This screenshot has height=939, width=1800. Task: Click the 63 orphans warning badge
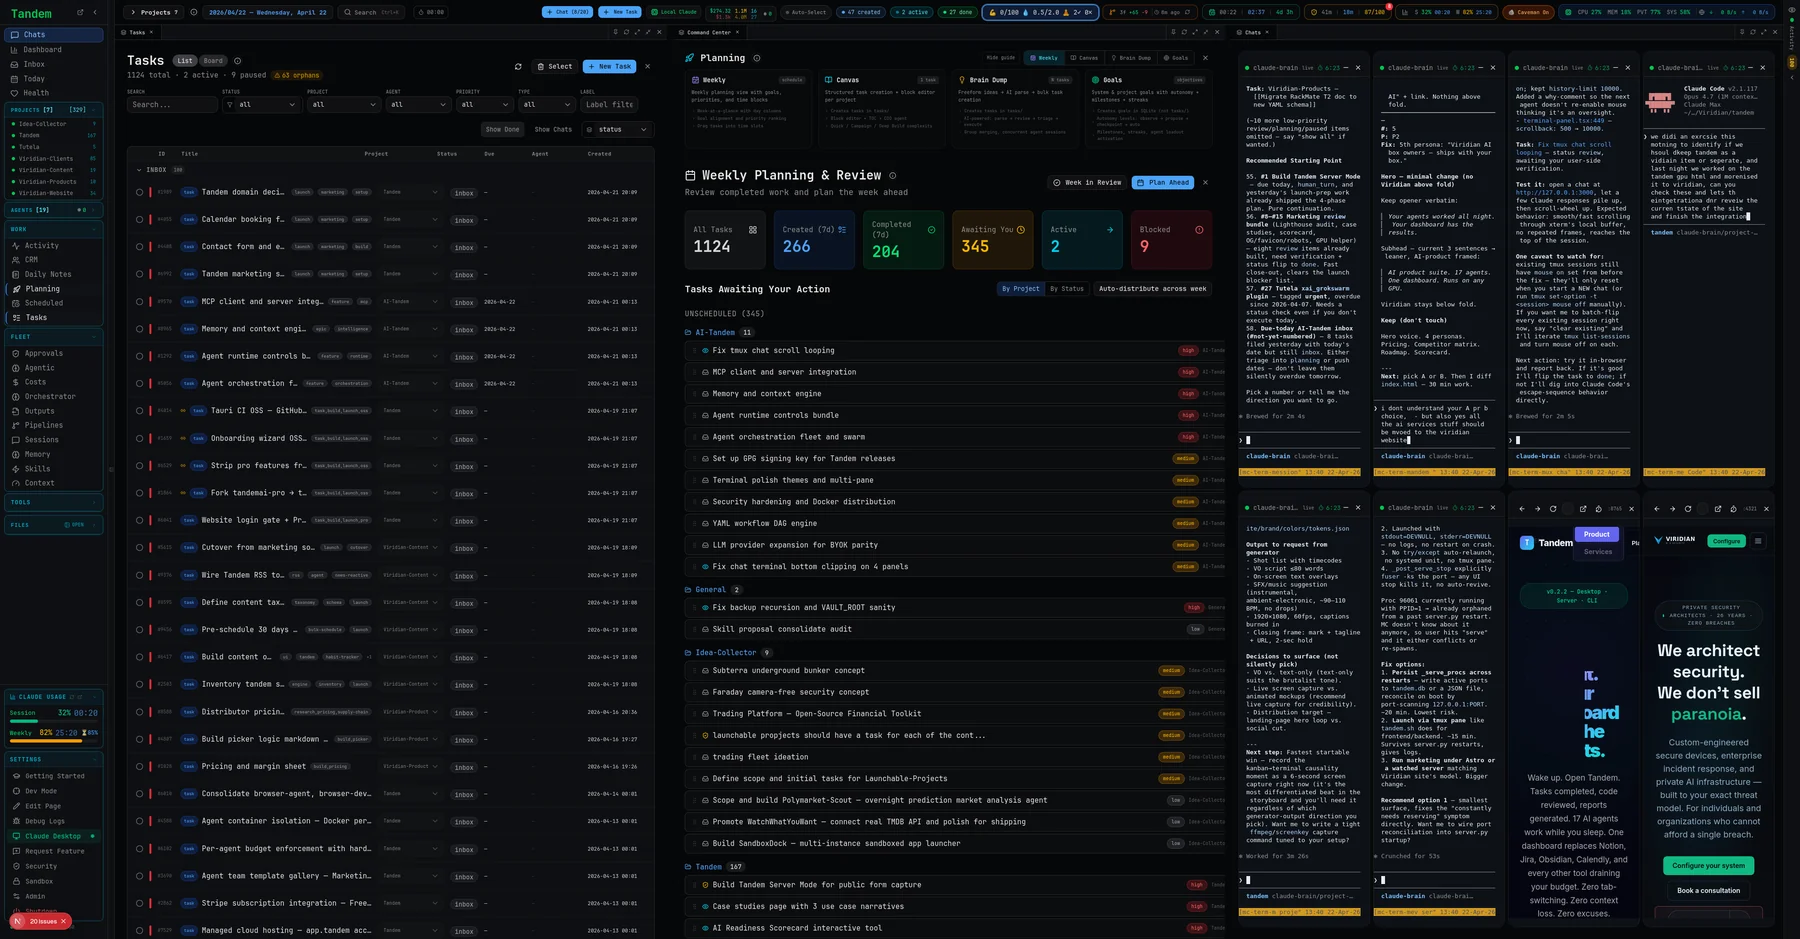298,75
